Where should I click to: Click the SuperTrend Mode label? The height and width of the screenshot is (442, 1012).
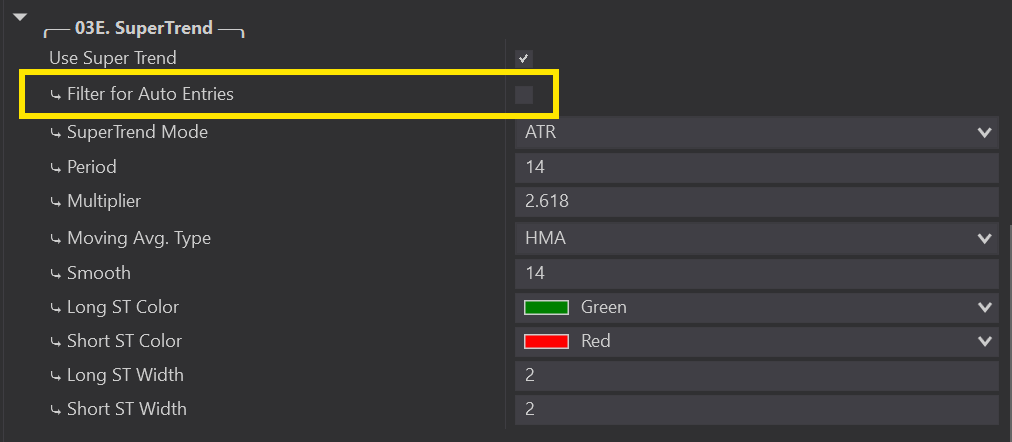(137, 132)
